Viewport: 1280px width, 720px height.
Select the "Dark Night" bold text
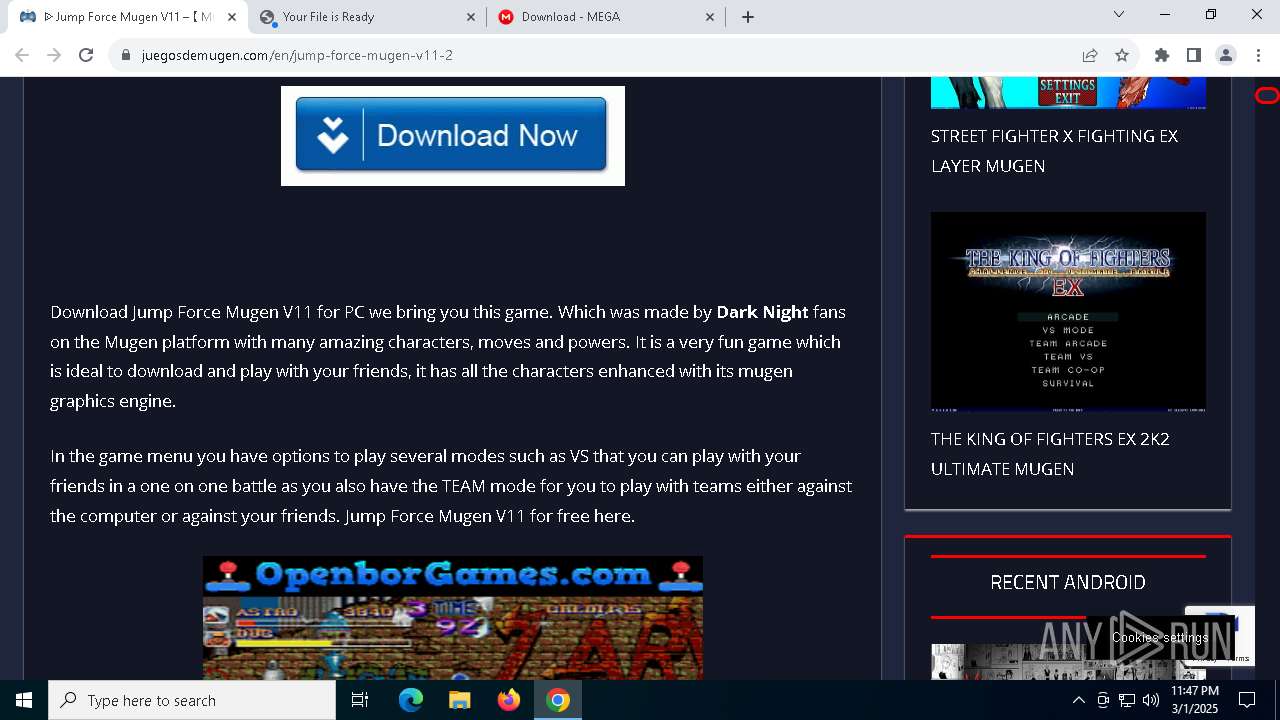pyautogui.click(x=762, y=312)
